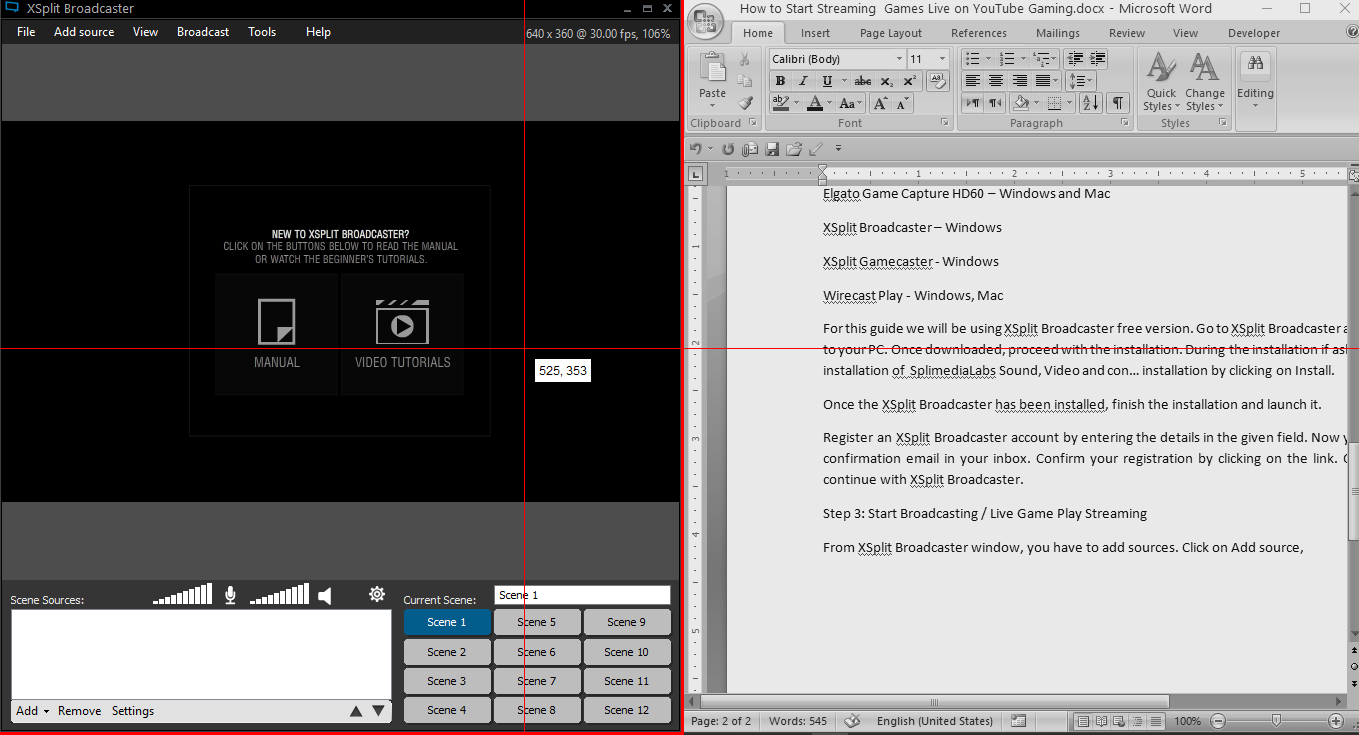
Task: Click the Sort A-Z icon
Action: point(1090,103)
